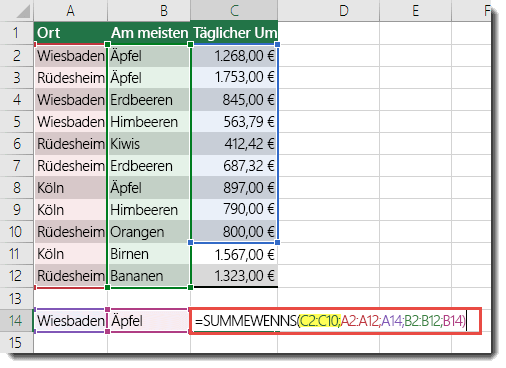Viewport: 506px width, 368px height.
Task: Click cell A3 'Rüdesheim'
Action: click(x=70, y=78)
